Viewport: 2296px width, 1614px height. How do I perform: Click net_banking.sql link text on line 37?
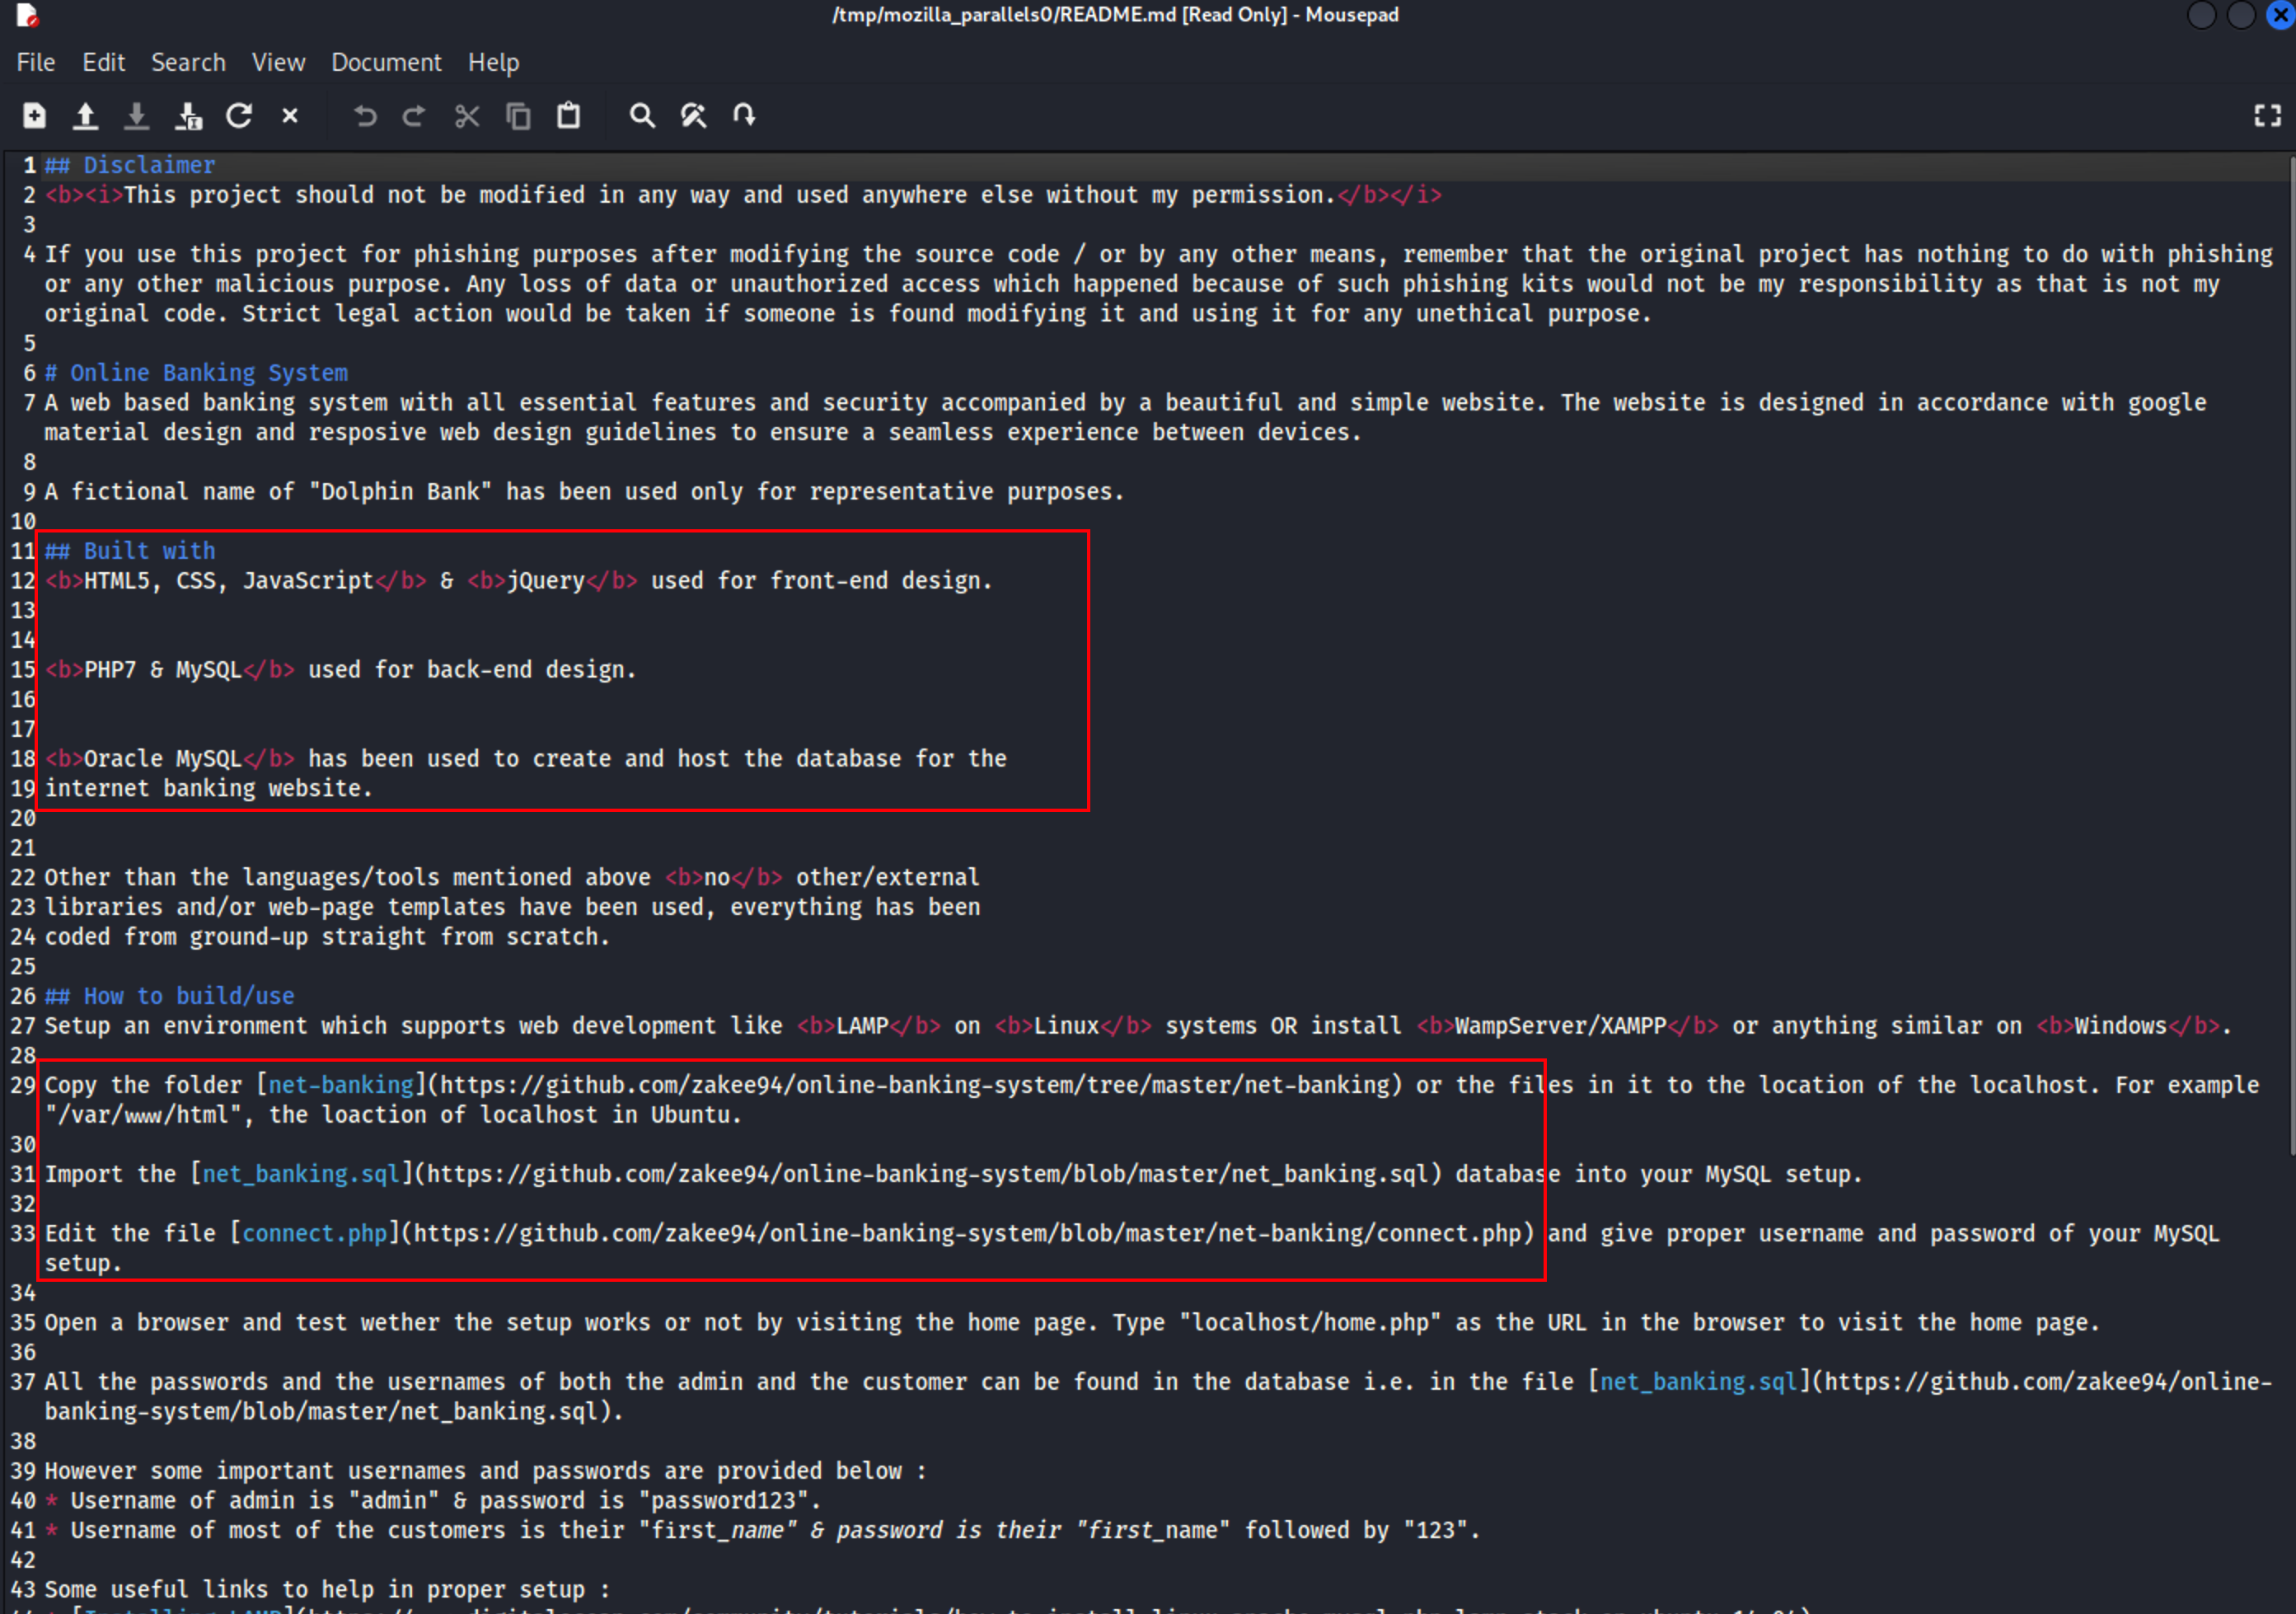[x=1698, y=1382]
